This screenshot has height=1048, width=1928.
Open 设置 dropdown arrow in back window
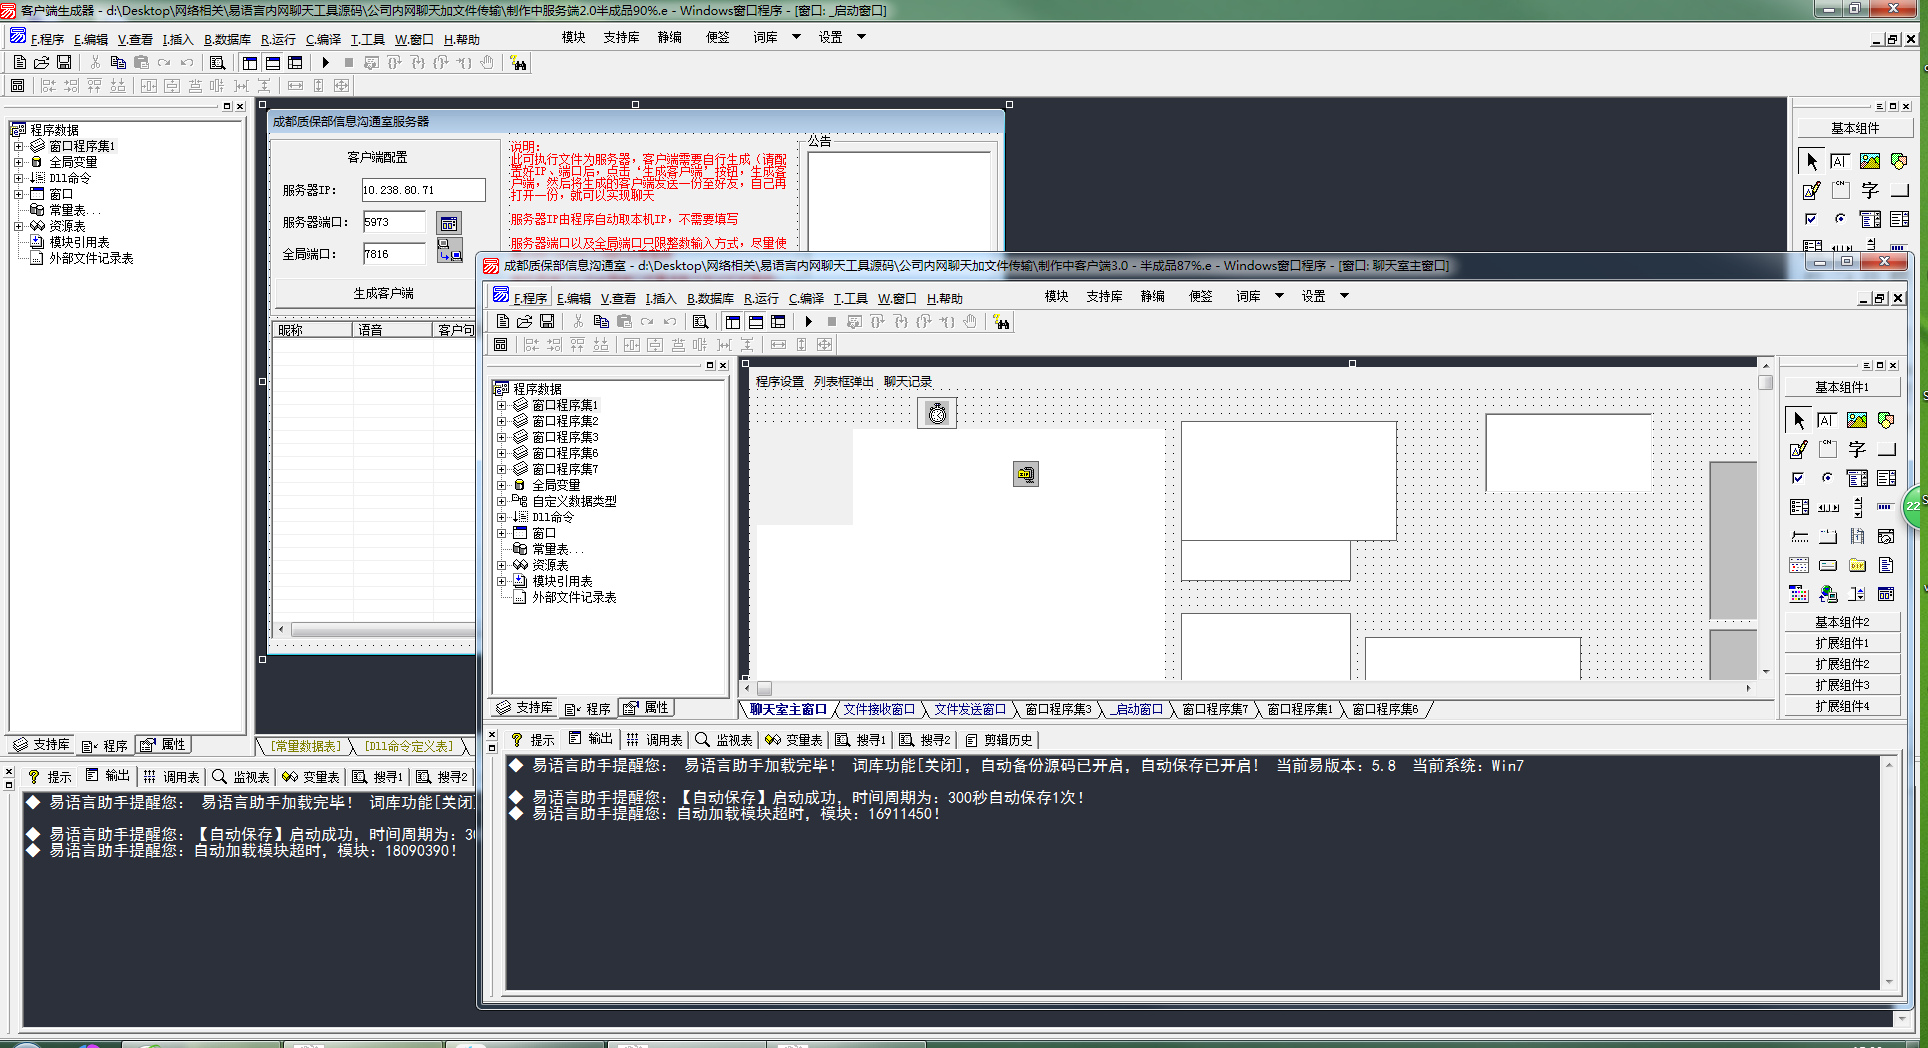[861, 37]
